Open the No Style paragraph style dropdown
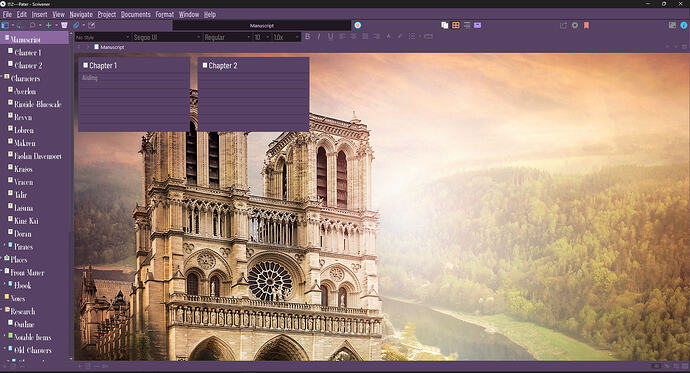The width and height of the screenshot is (690, 373). click(103, 37)
